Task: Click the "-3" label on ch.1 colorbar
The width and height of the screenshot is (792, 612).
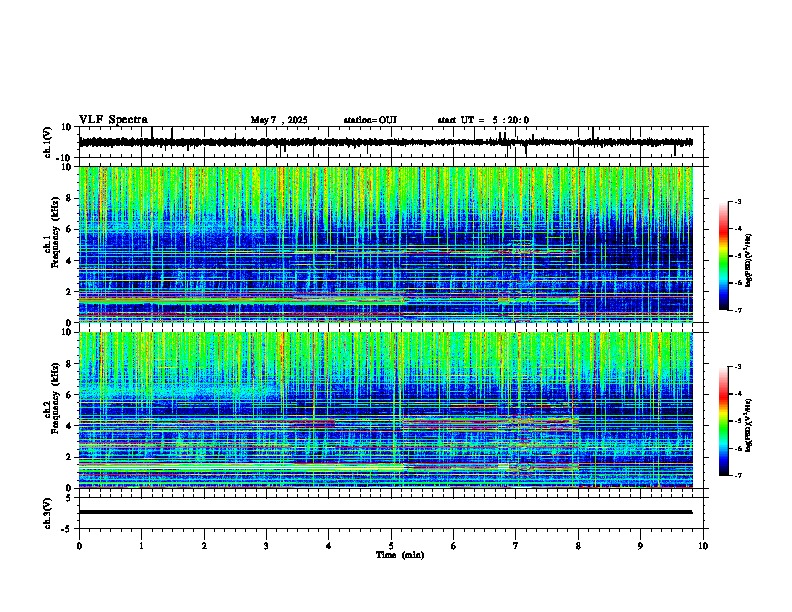Action: [x=738, y=201]
